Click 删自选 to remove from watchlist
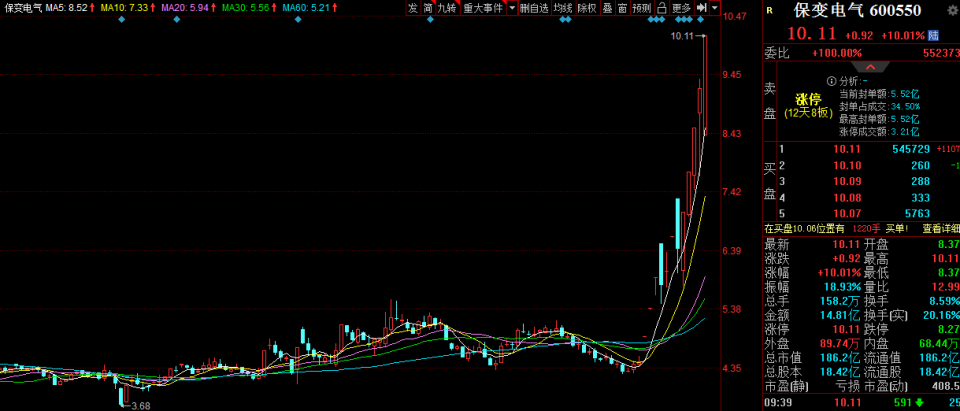The width and height of the screenshot is (960, 411). [534, 8]
